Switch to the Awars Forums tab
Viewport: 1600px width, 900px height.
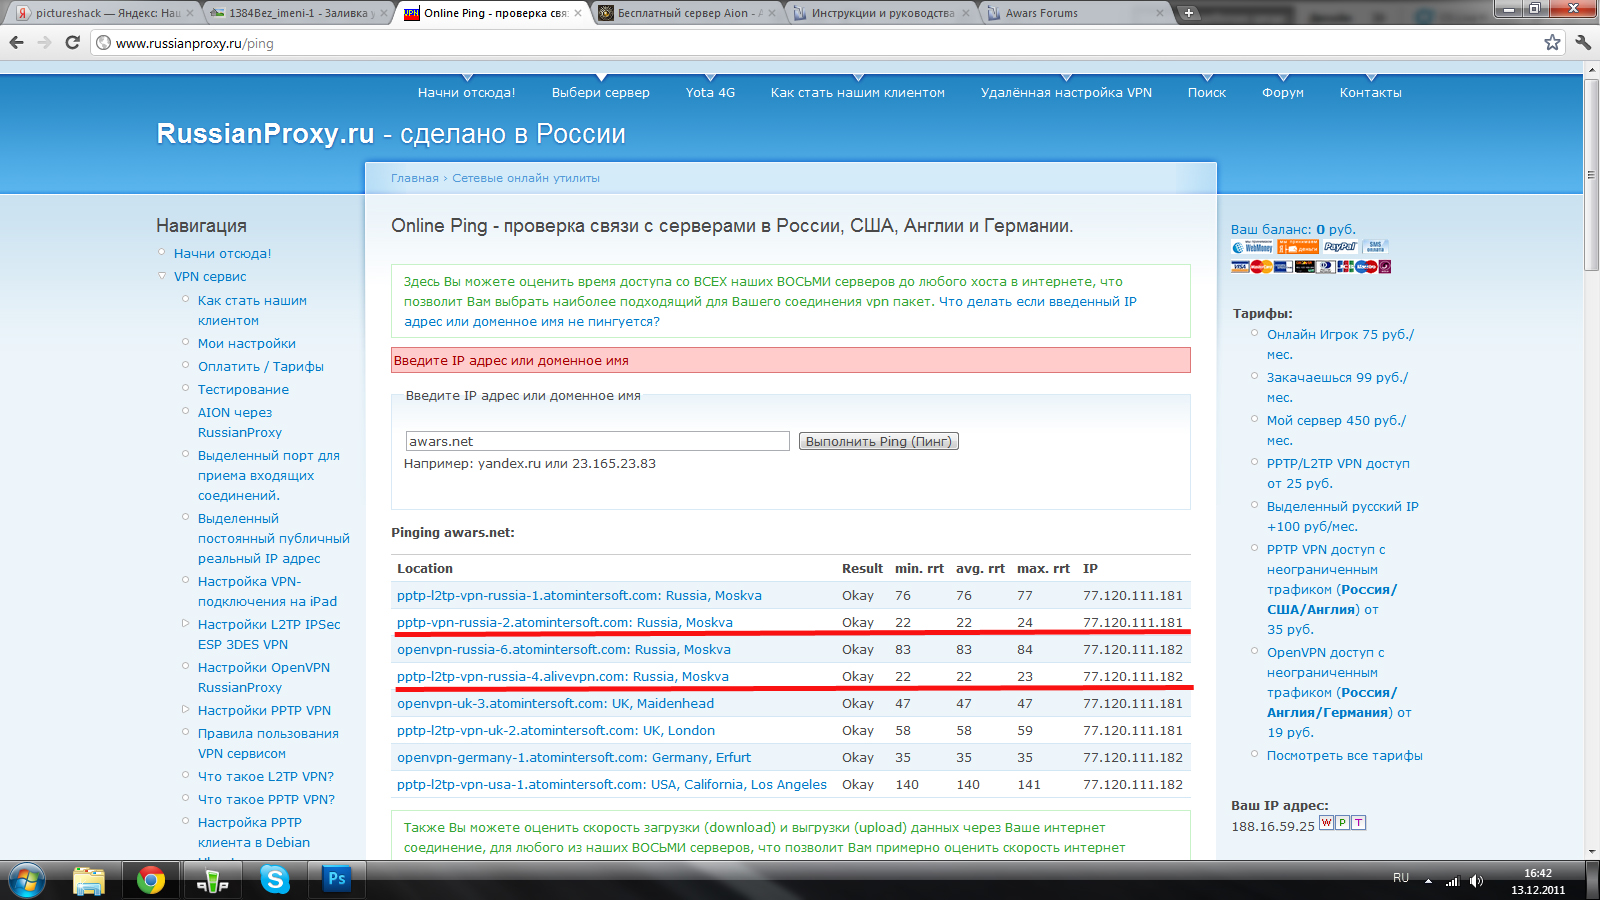click(1075, 13)
